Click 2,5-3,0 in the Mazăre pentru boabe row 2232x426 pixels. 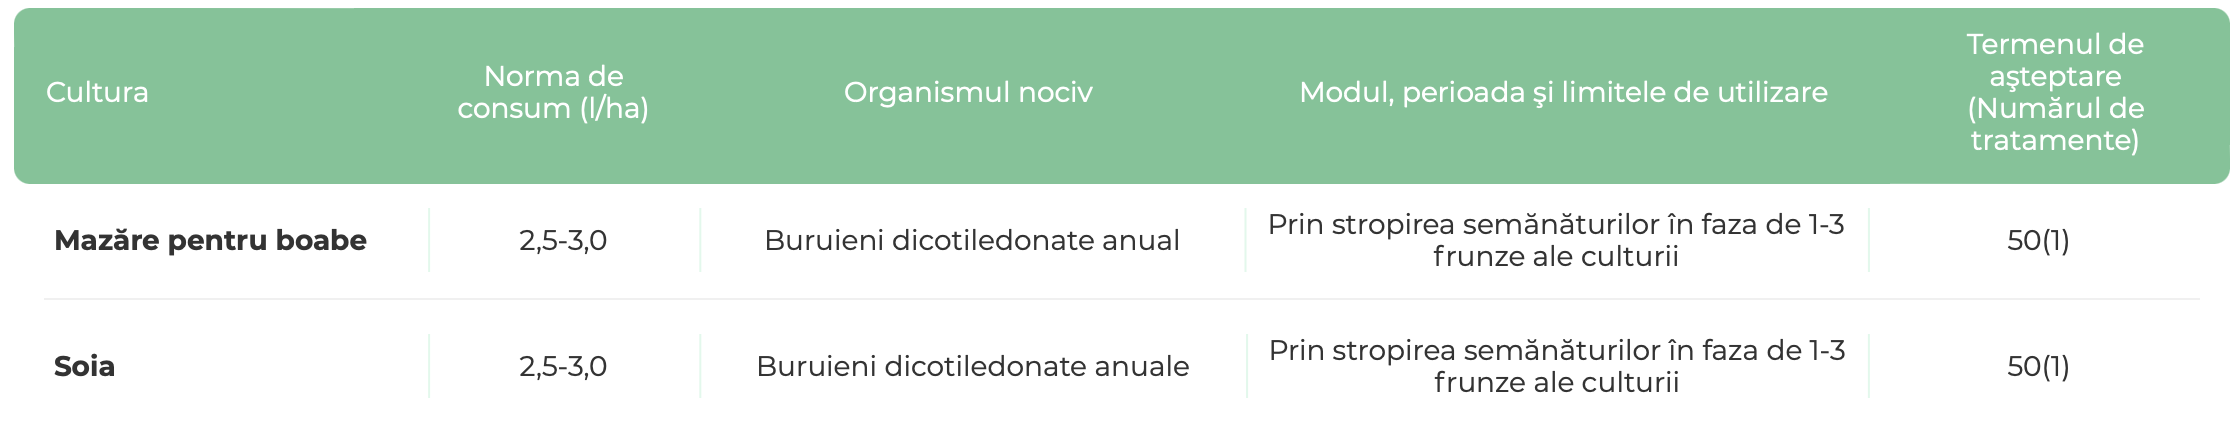(563, 241)
